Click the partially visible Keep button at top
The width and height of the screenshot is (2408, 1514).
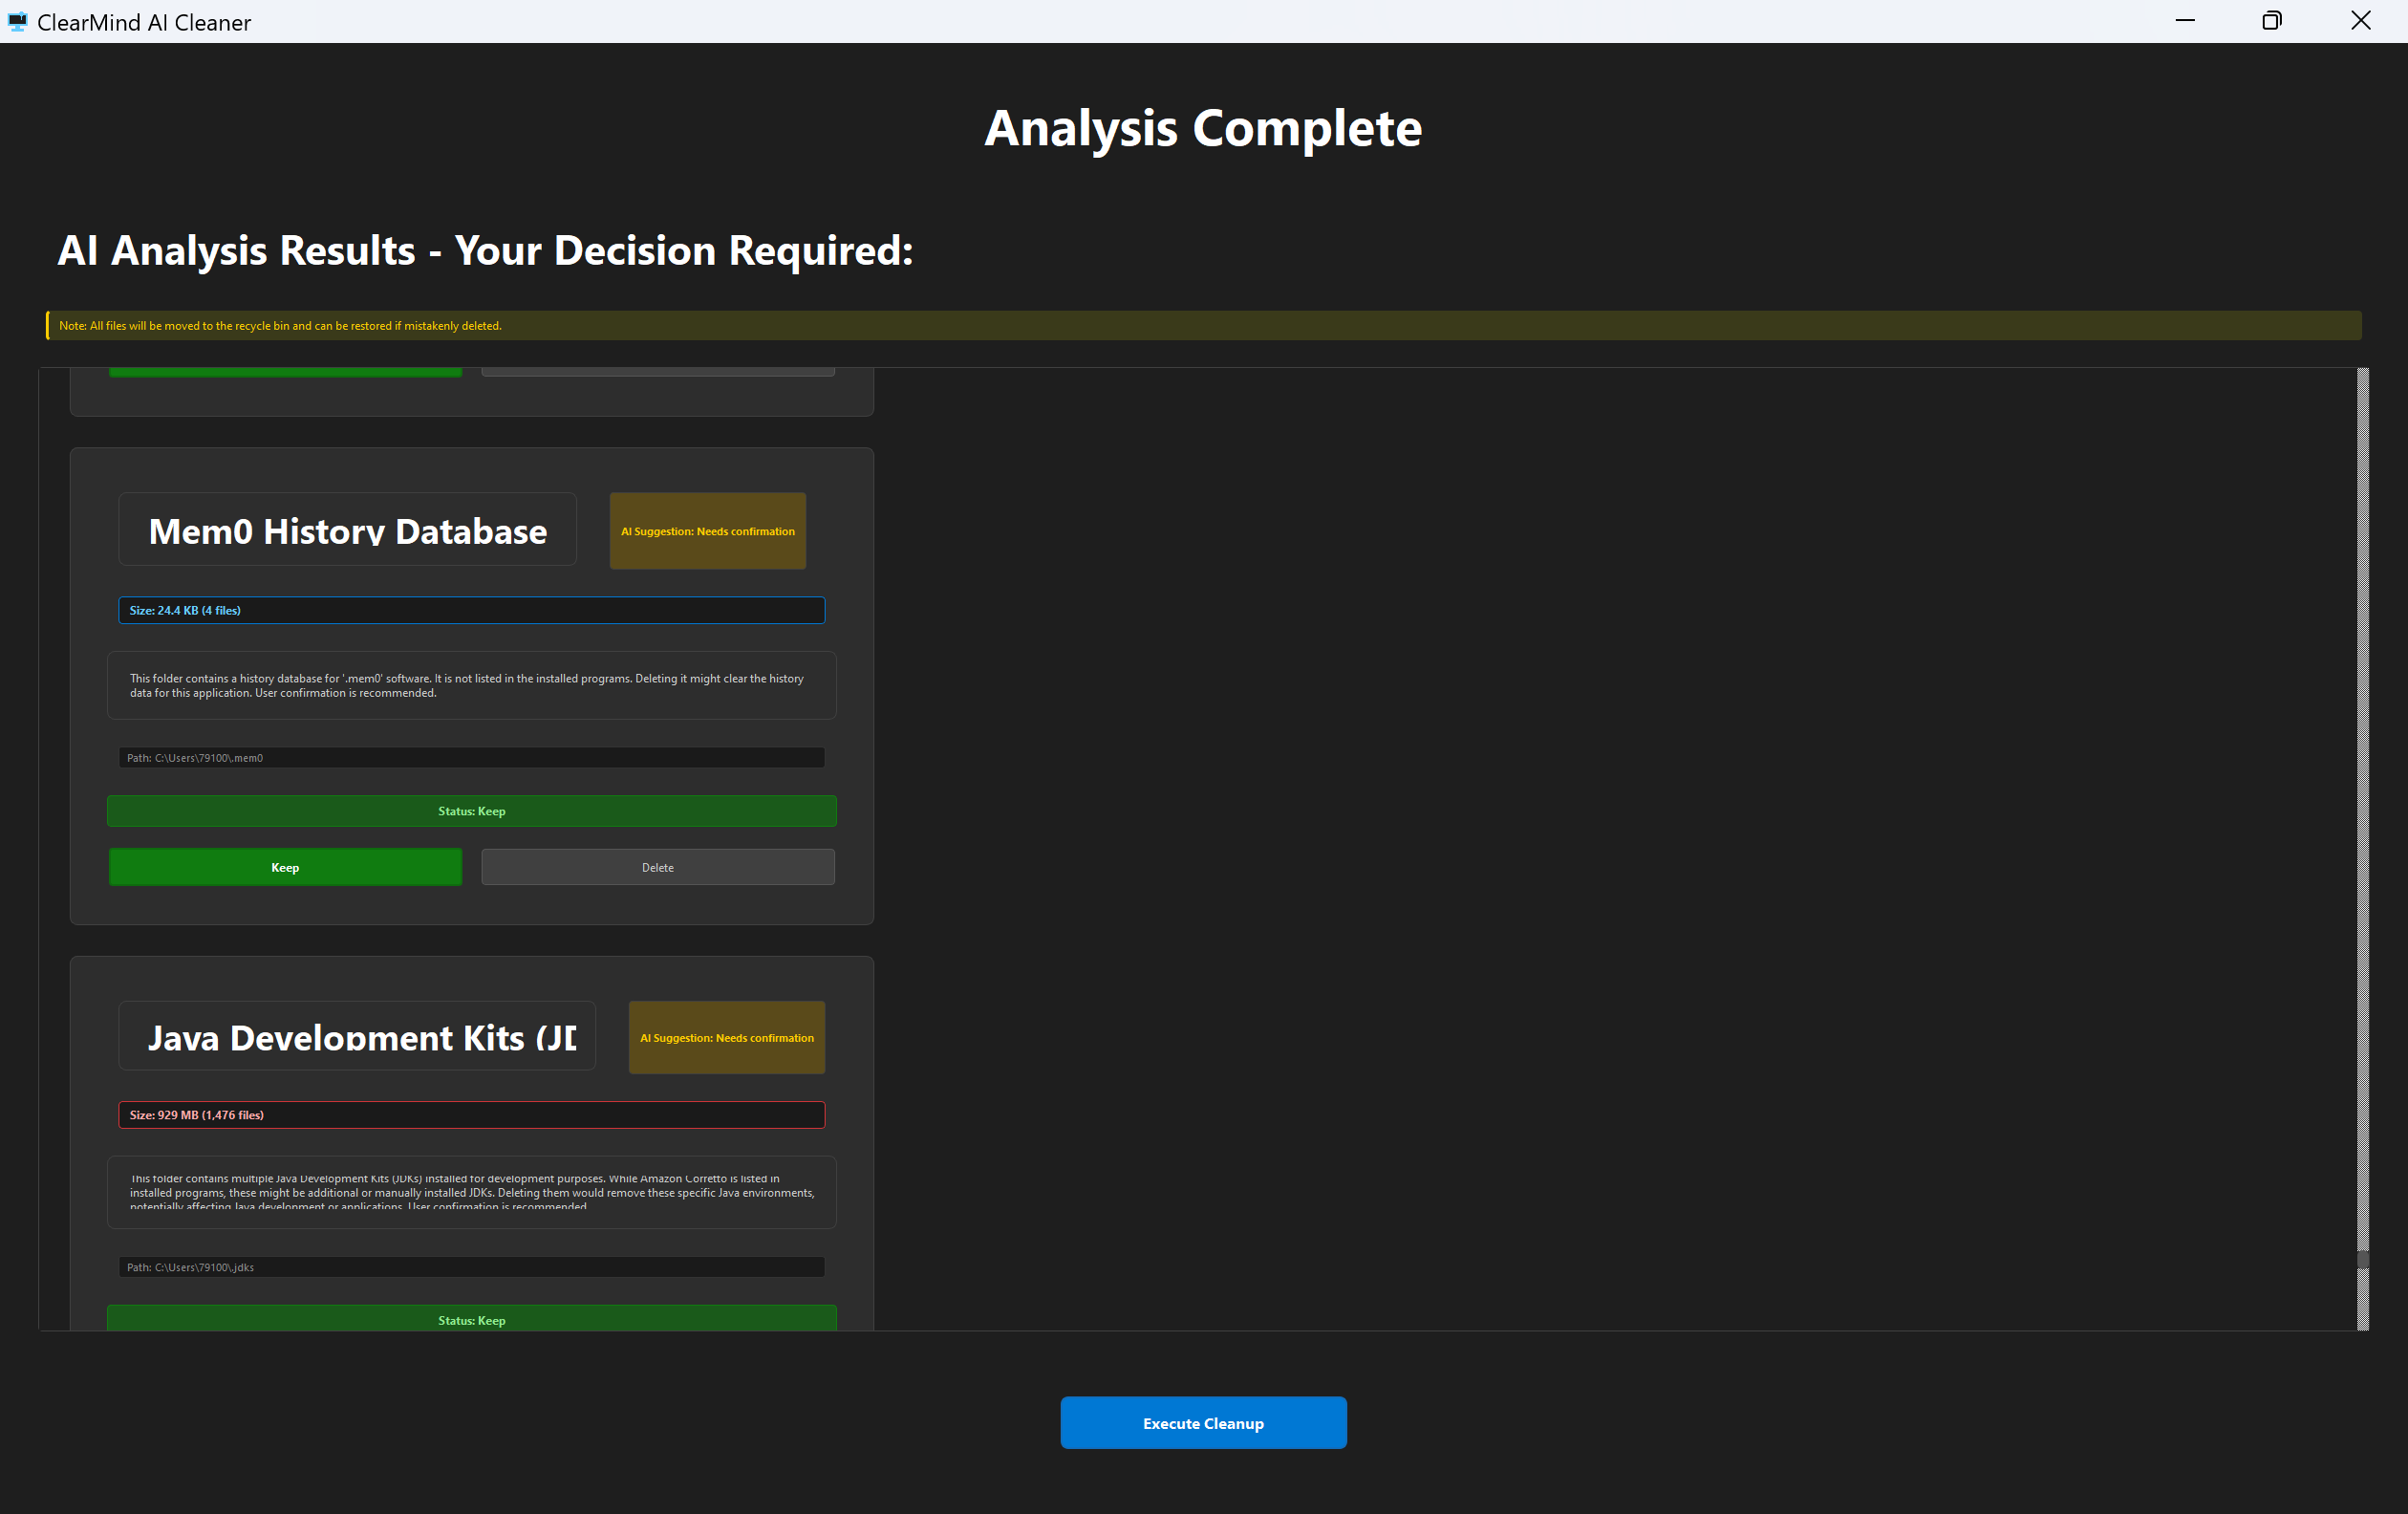click(x=285, y=372)
